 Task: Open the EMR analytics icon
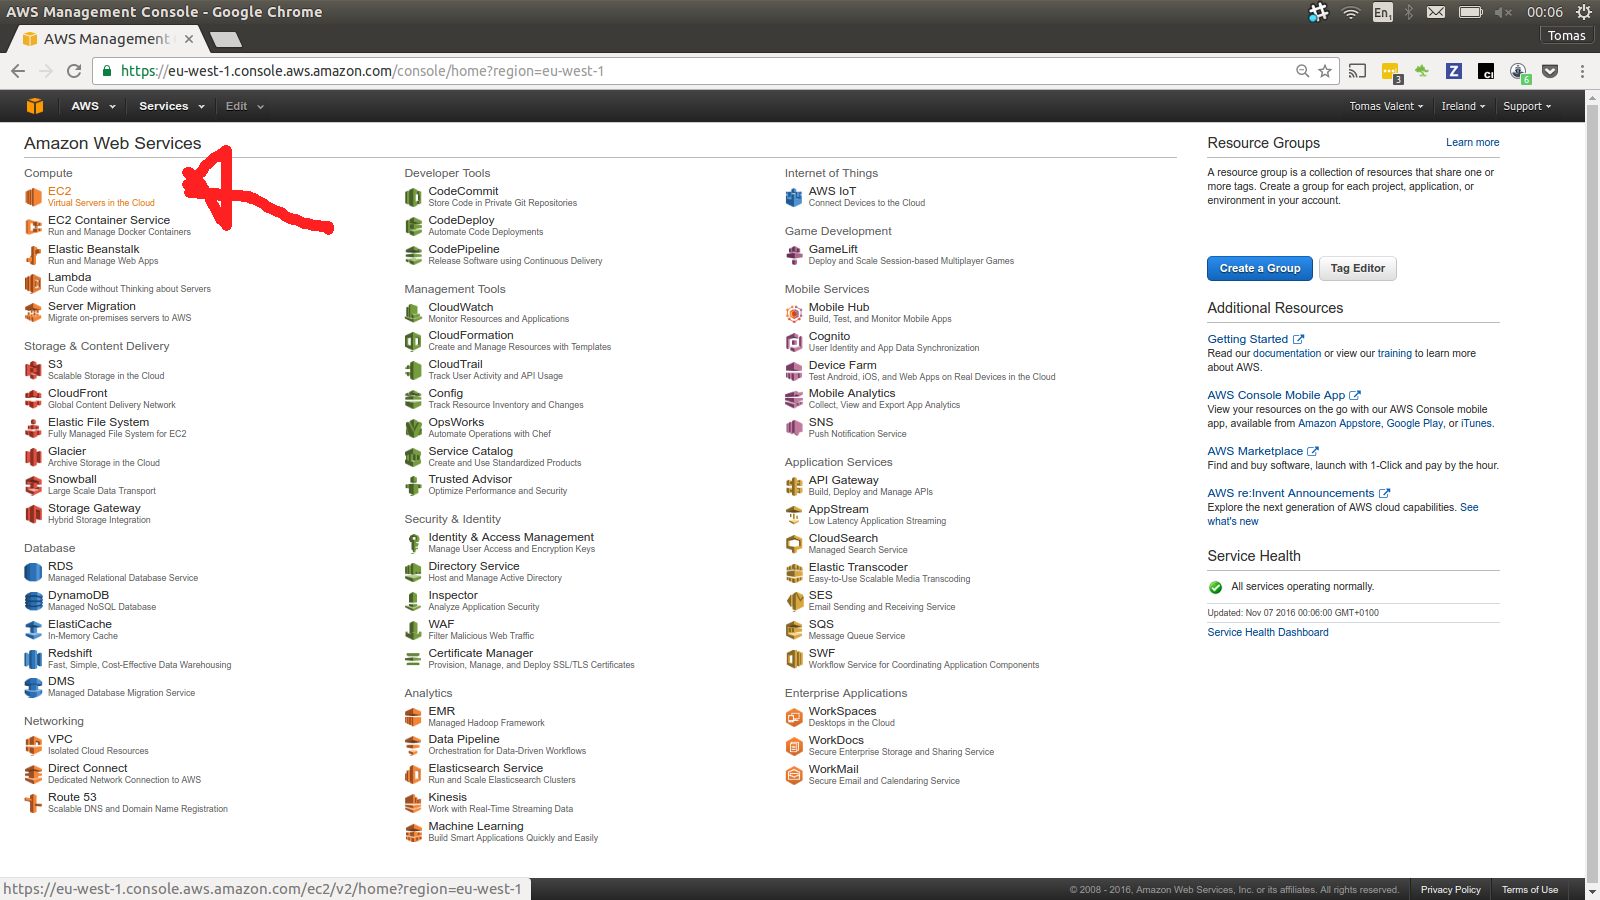coord(413,717)
